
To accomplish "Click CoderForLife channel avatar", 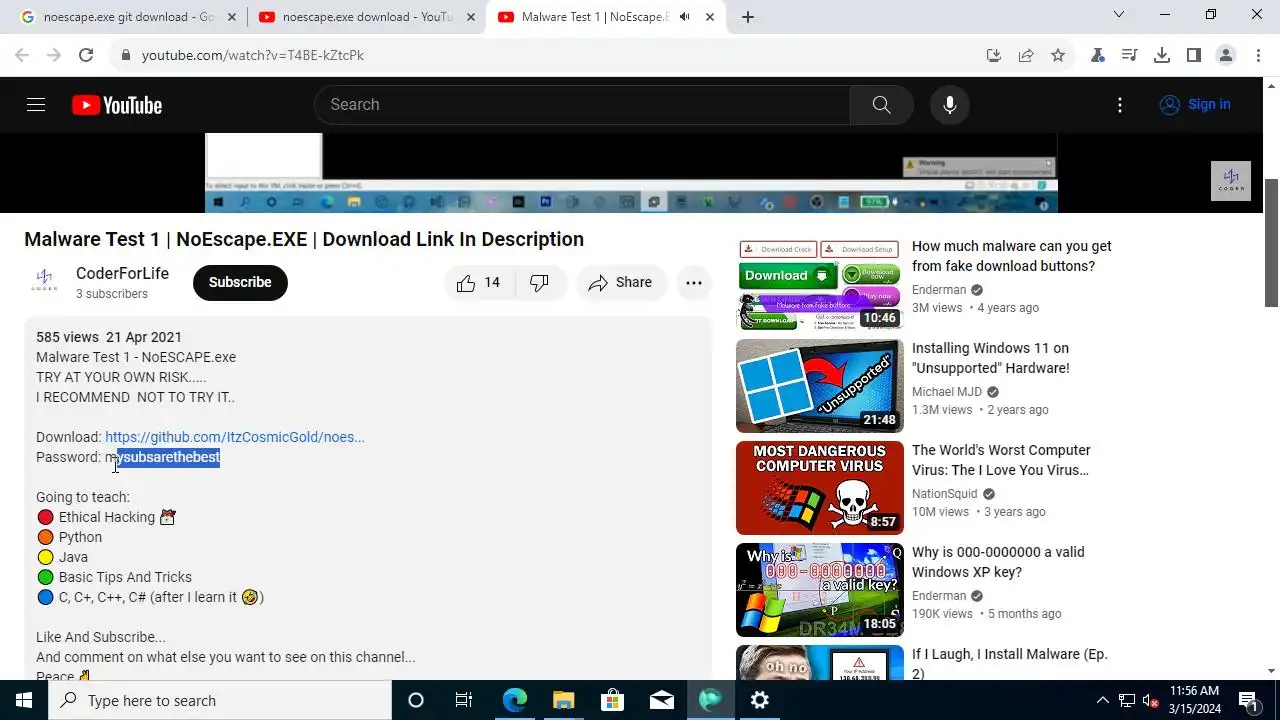I will [44, 282].
